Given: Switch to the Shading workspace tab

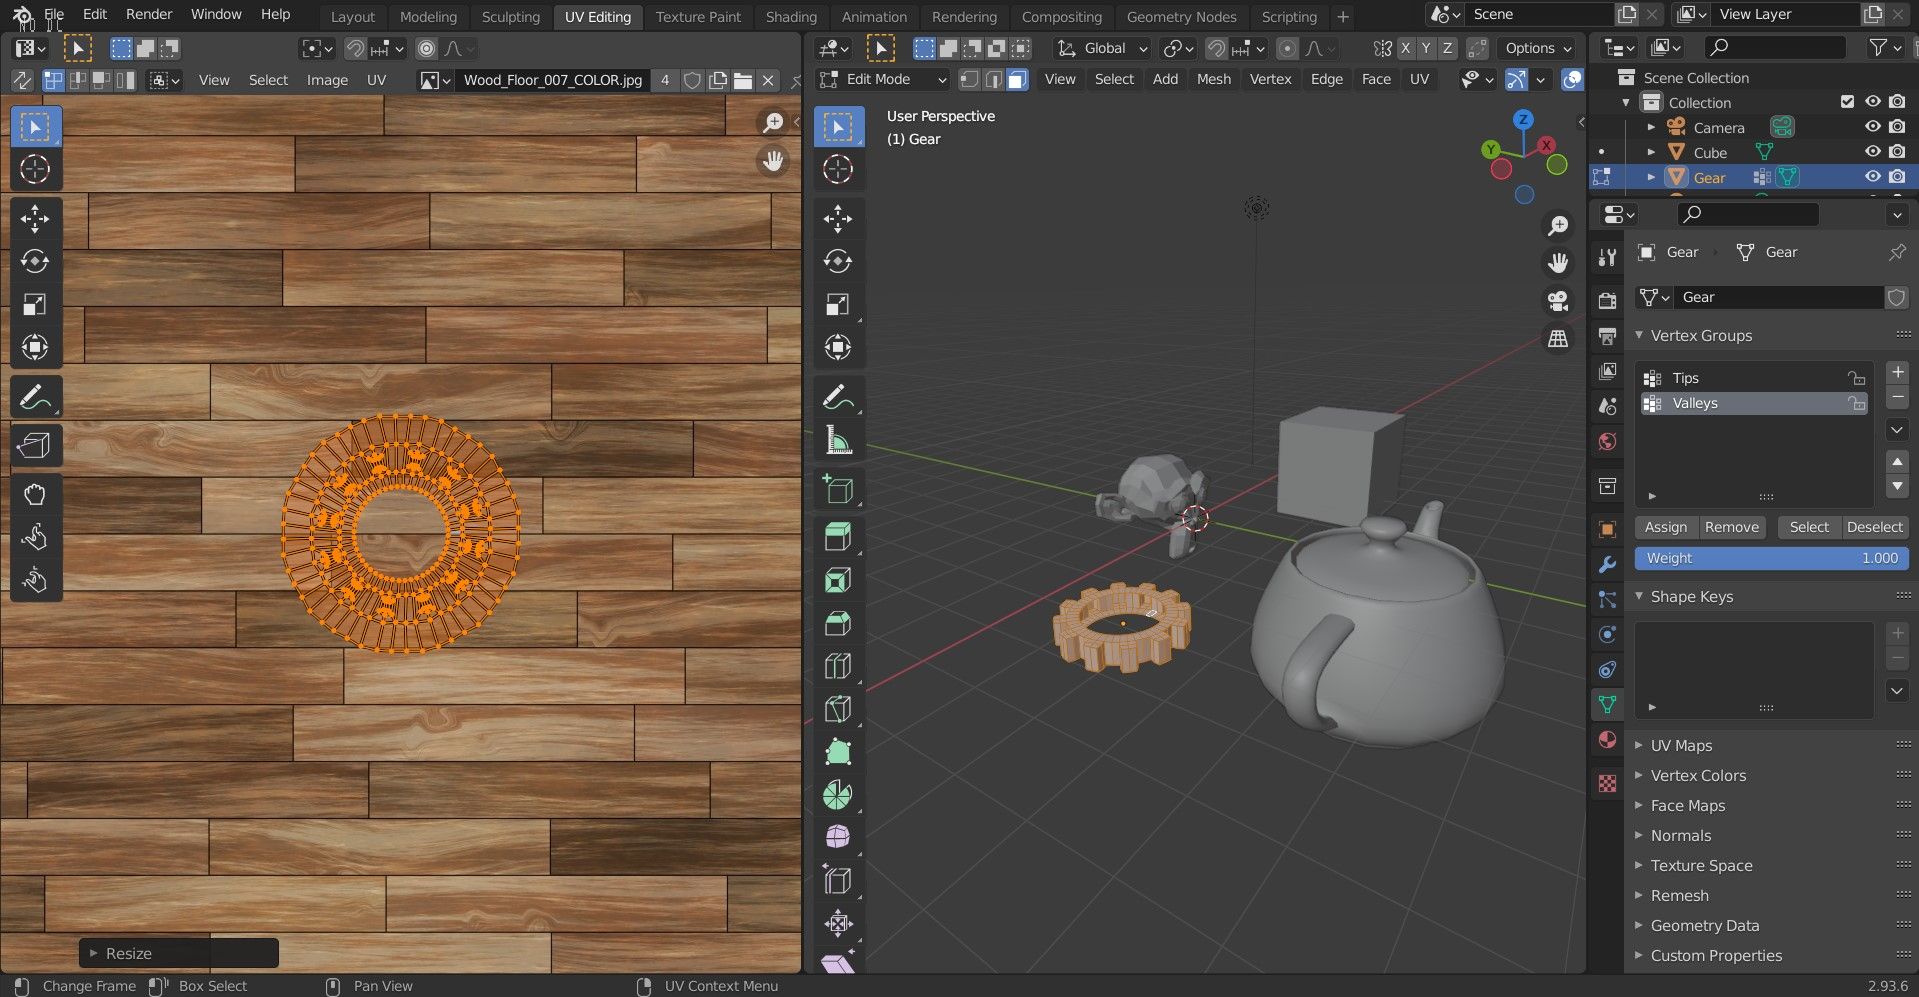Looking at the screenshot, I should [x=791, y=17].
